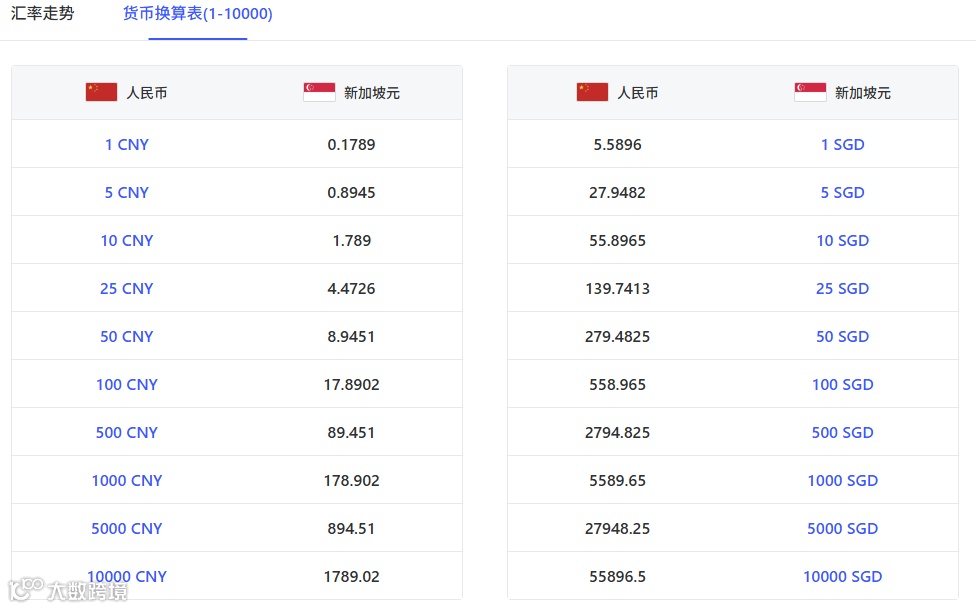
Task: Follow the 25 CNY link
Action: point(127,288)
